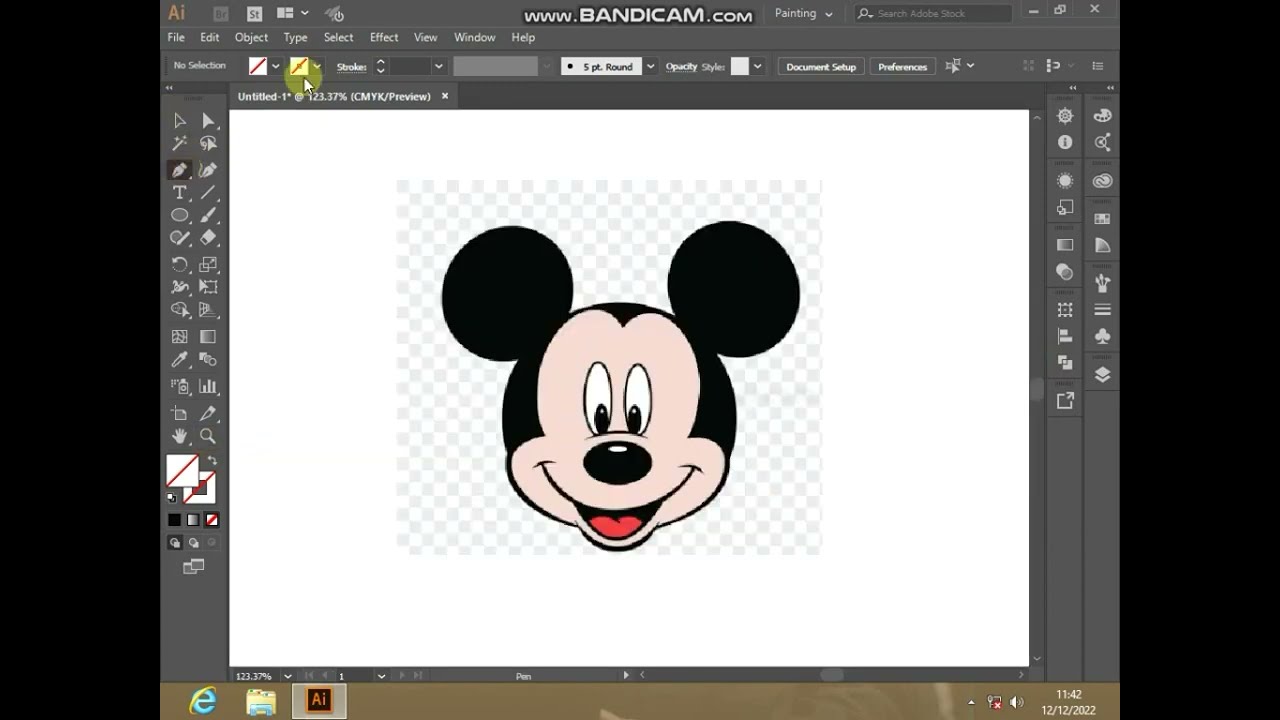Select the Ellipse tool

pos(179,216)
